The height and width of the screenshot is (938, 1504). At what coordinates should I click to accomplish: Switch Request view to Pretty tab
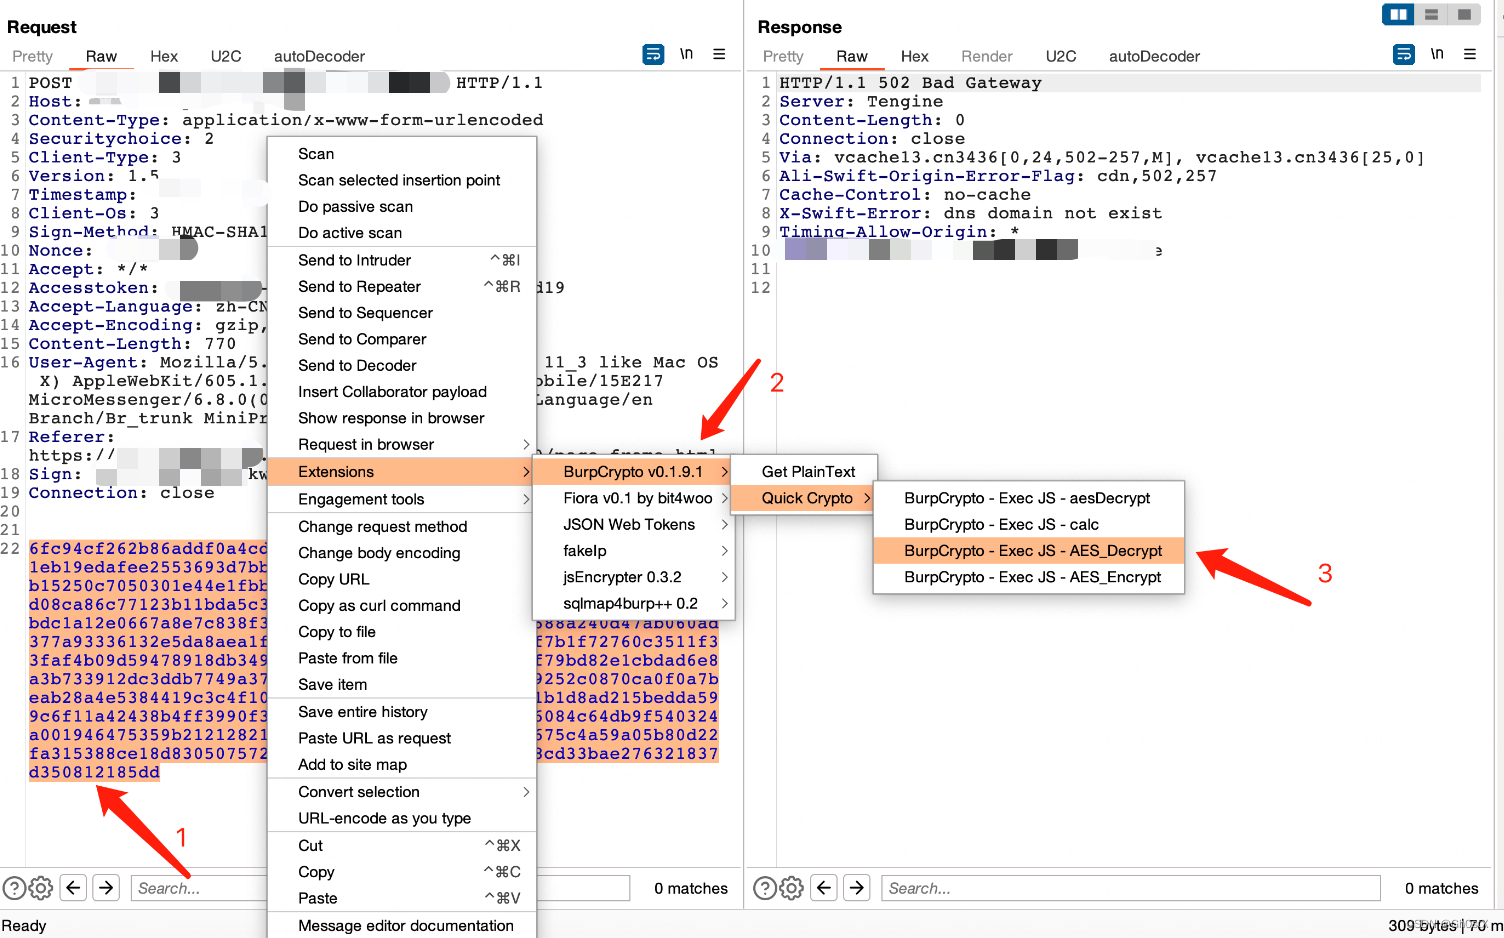tap(33, 56)
